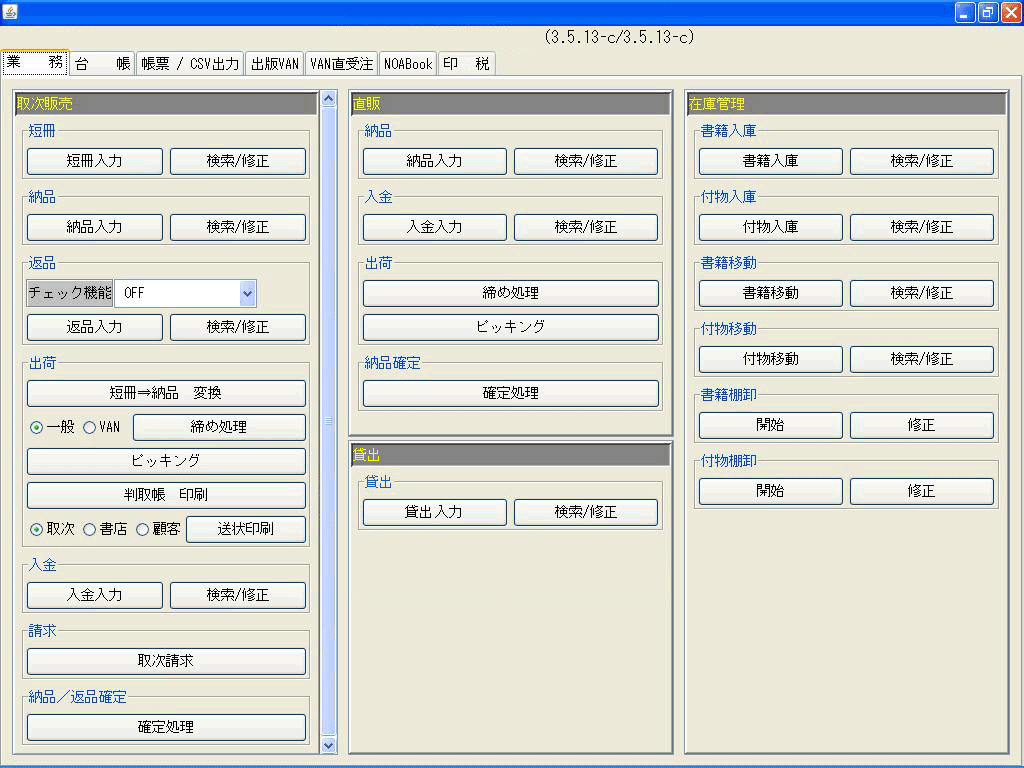Select the VAN radio button under 出荷

[x=89, y=428]
